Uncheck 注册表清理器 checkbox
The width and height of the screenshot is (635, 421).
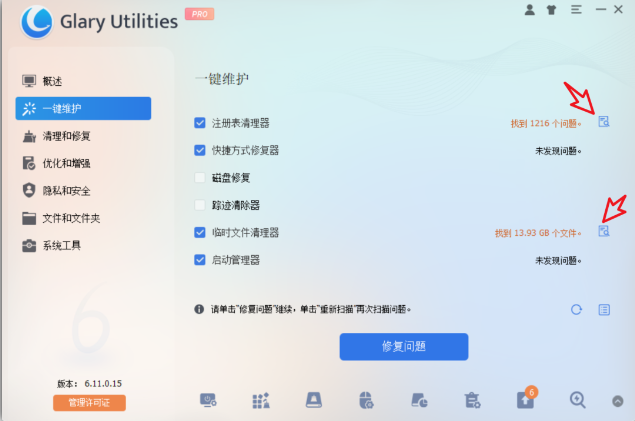200,123
